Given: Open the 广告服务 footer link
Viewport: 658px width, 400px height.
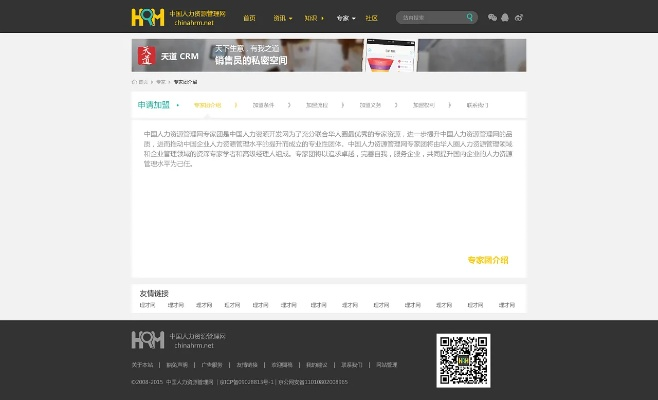Looking at the screenshot, I should click(212, 365).
